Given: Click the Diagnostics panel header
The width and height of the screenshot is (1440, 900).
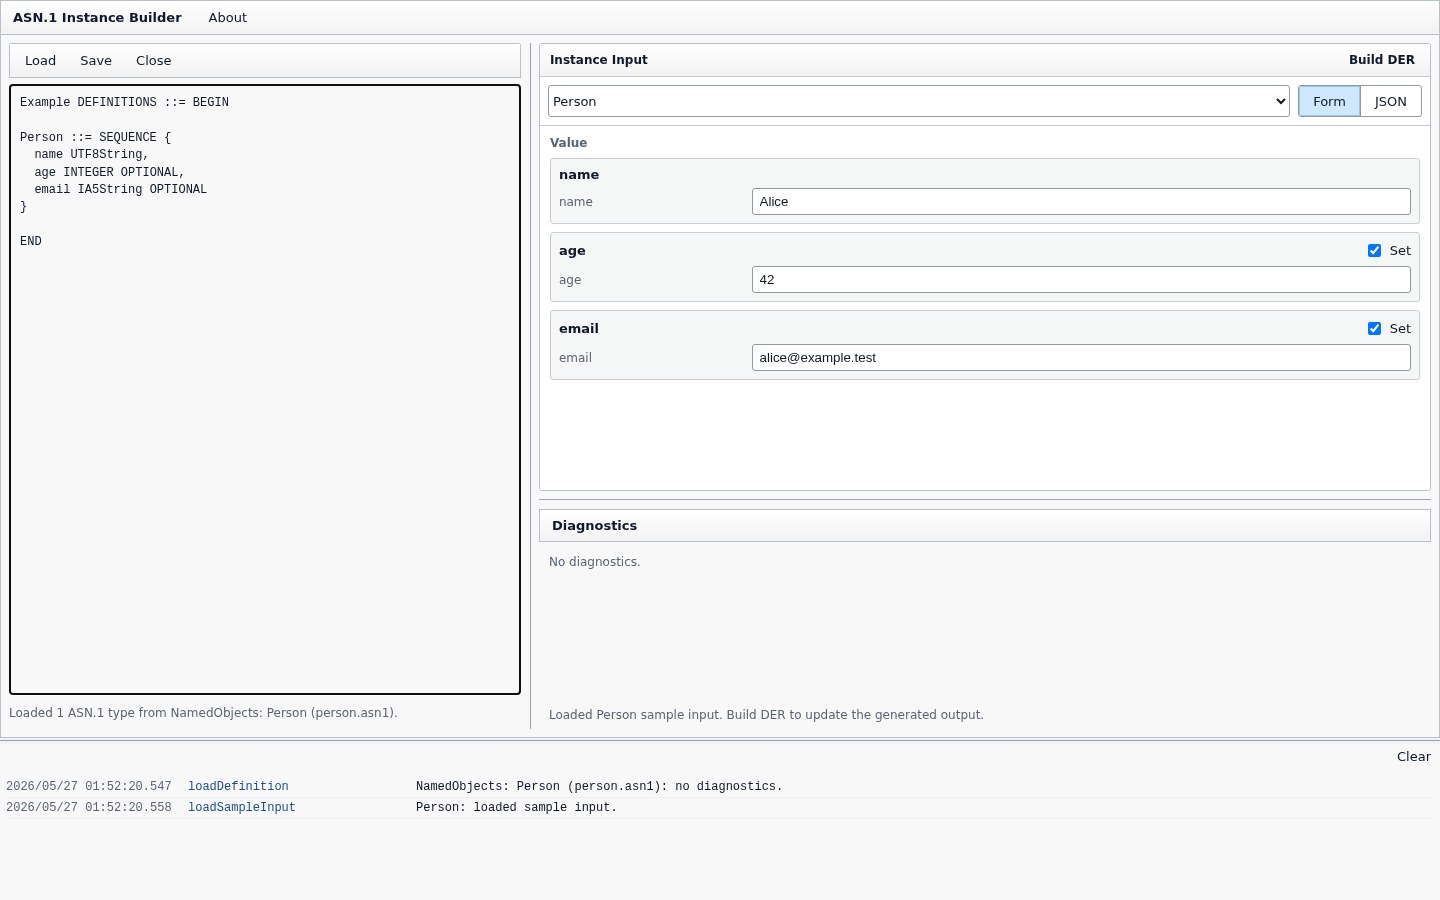Looking at the screenshot, I should click(985, 526).
